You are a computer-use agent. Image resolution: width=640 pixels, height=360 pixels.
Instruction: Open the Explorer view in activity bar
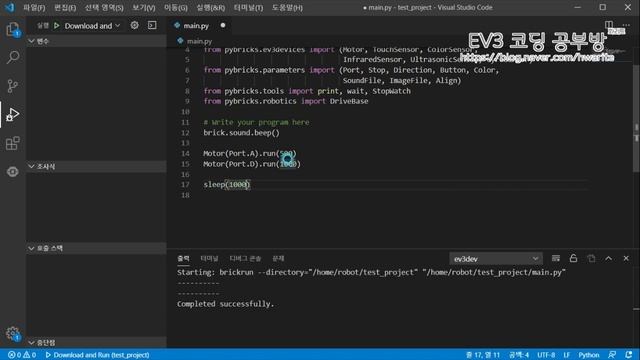(13, 29)
